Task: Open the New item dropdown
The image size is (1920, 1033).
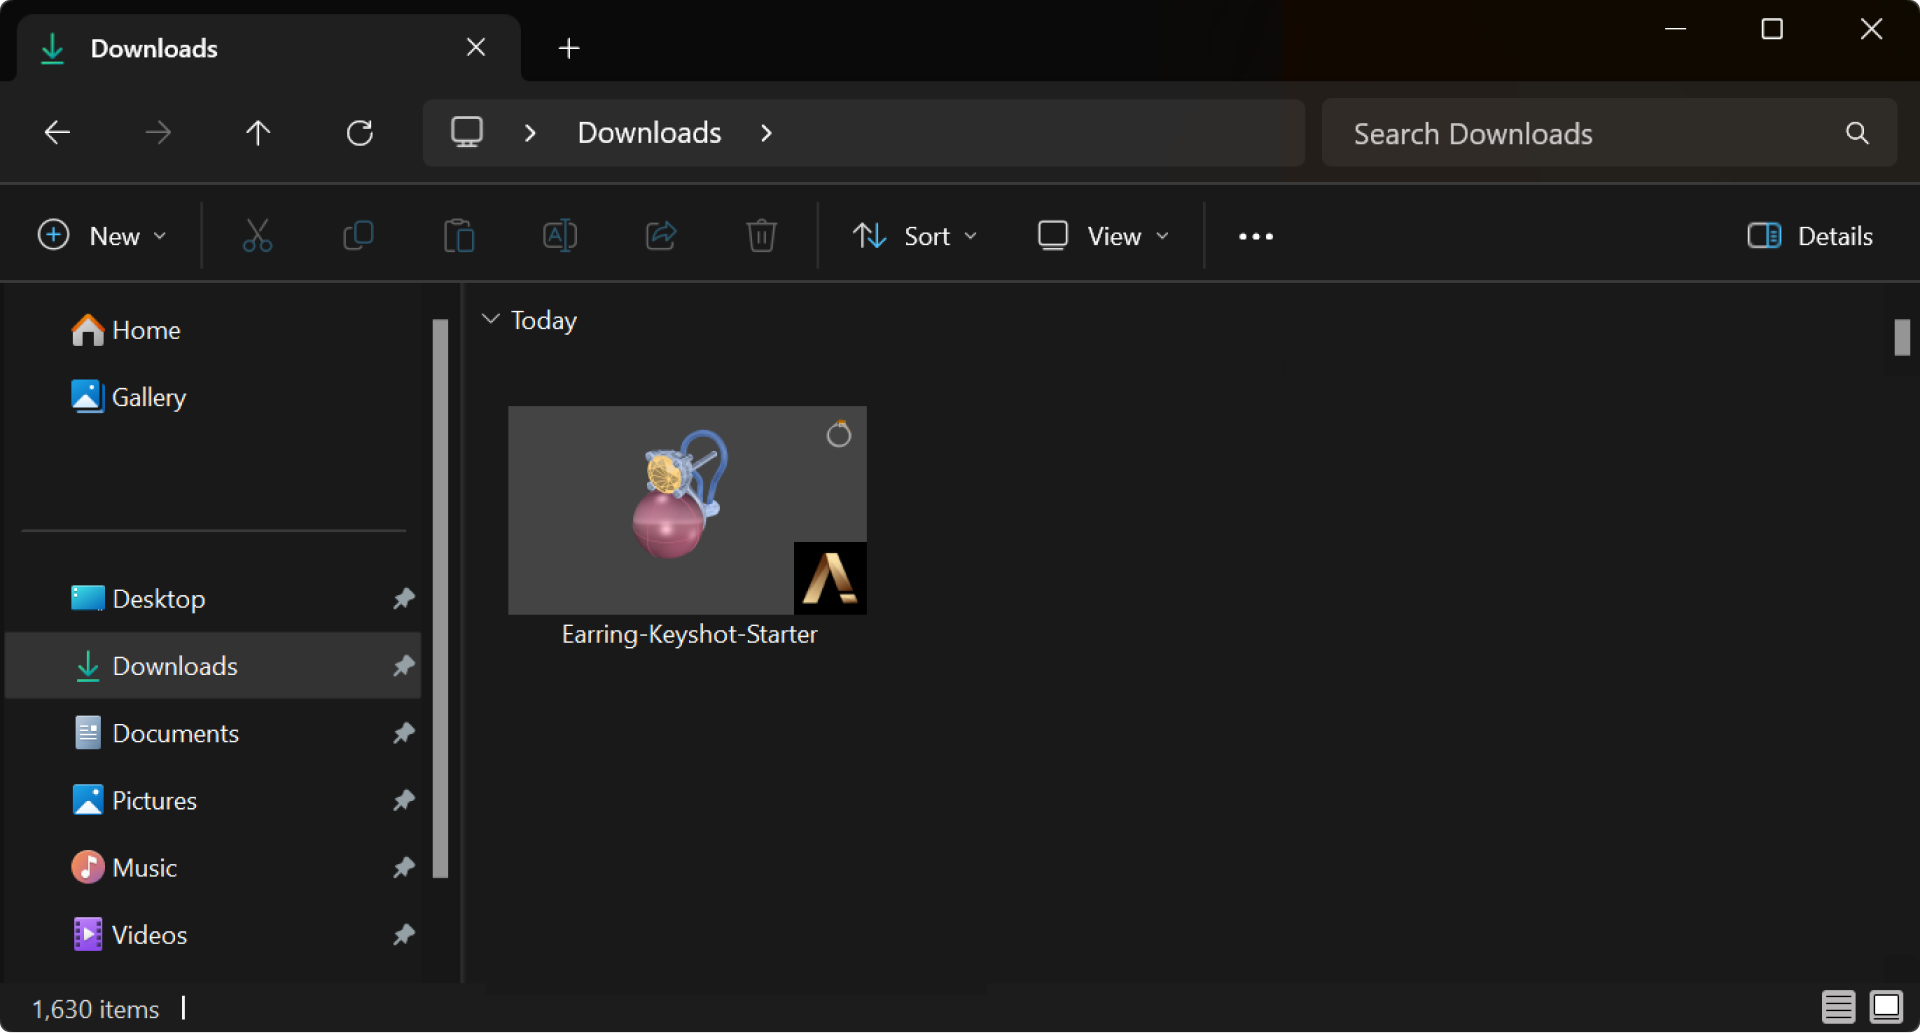Action: [102, 236]
